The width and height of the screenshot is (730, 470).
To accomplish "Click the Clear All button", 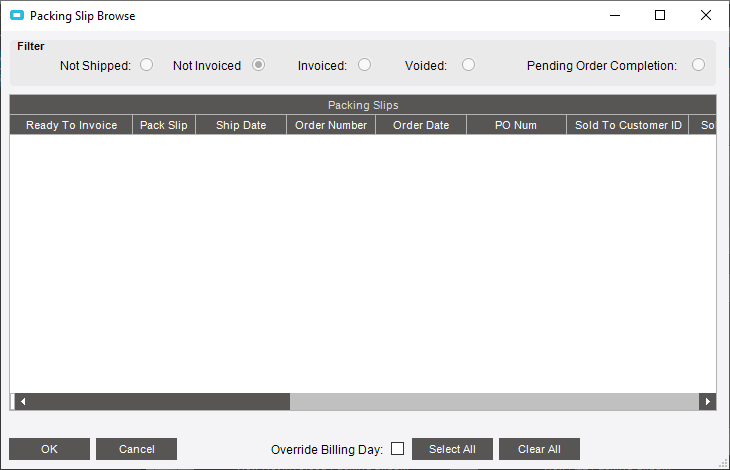I will tap(539, 449).
